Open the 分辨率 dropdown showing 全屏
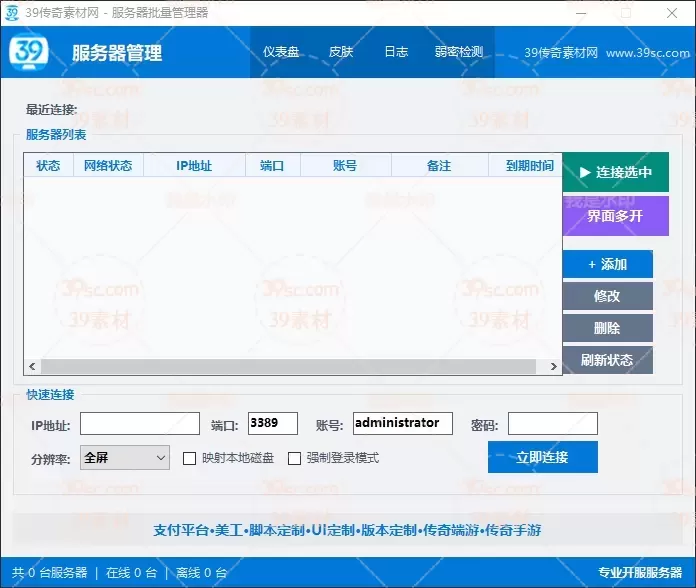The width and height of the screenshot is (696, 588). click(x=125, y=458)
